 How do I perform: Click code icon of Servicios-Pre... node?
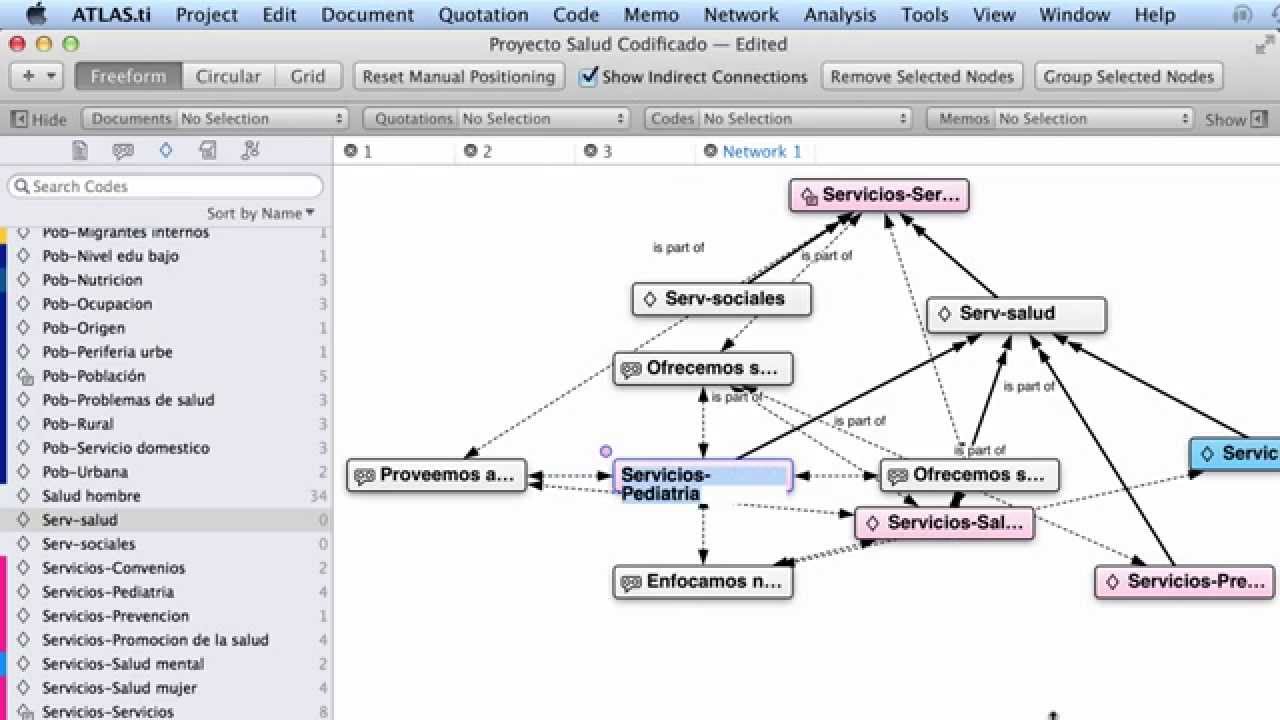coord(1112,582)
